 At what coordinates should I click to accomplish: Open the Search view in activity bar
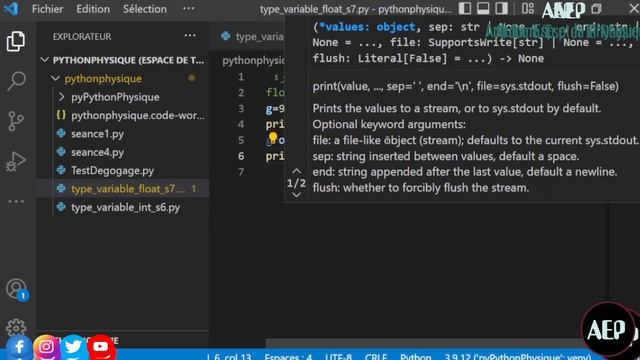(16, 81)
